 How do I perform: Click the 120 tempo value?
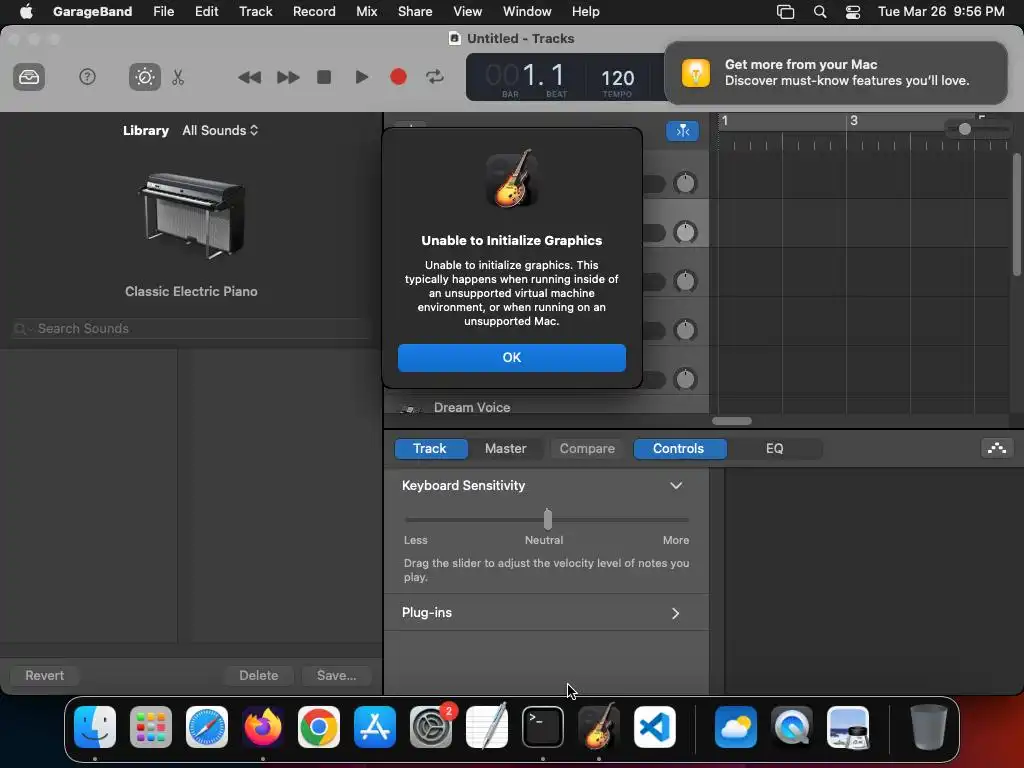point(617,78)
